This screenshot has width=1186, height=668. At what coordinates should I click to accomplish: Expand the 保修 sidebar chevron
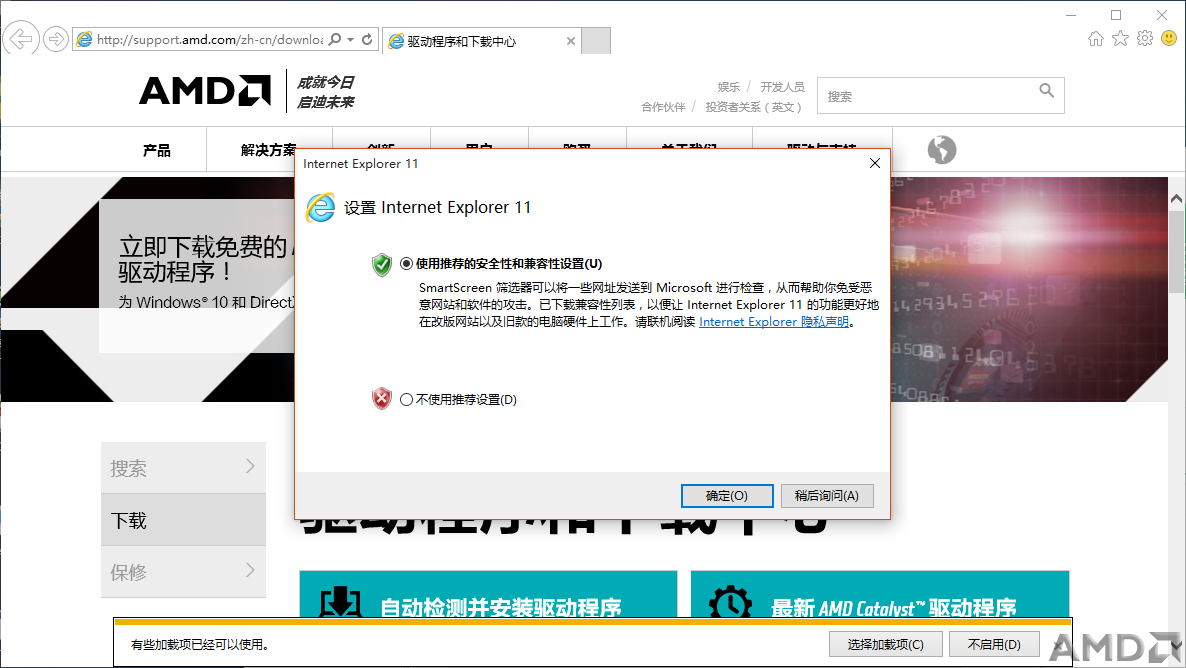click(250, 570)
